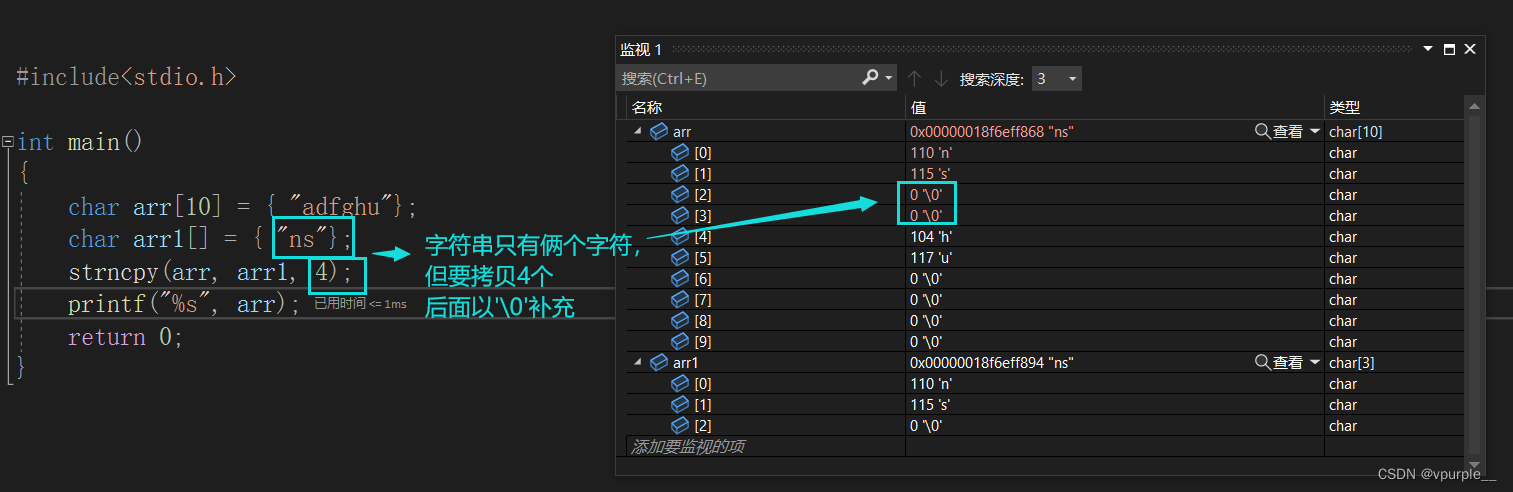Screen dimensions: 1513x492
Task: Focus the 搜索(Ctrl+E) search field
Action: tap(740, 78)
